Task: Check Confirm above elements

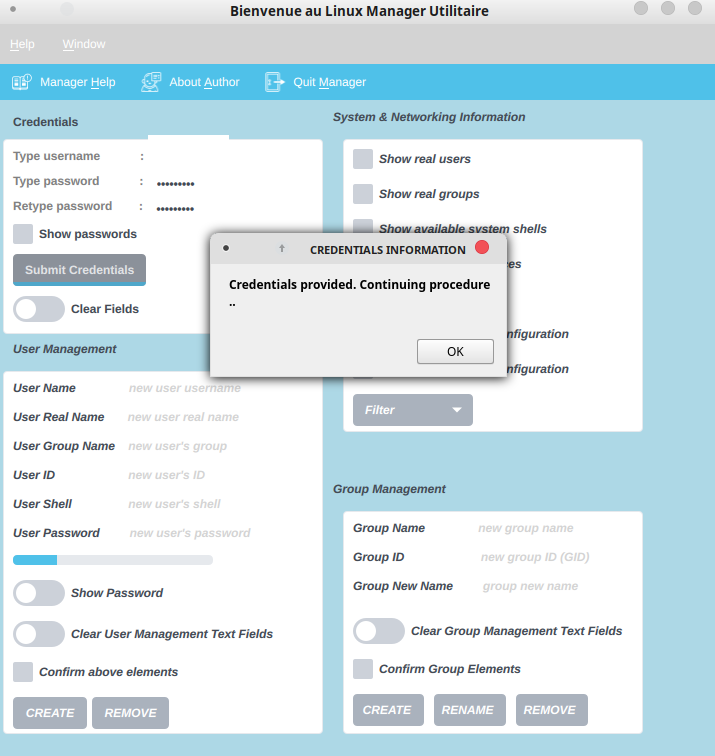Action: point(23,672)
